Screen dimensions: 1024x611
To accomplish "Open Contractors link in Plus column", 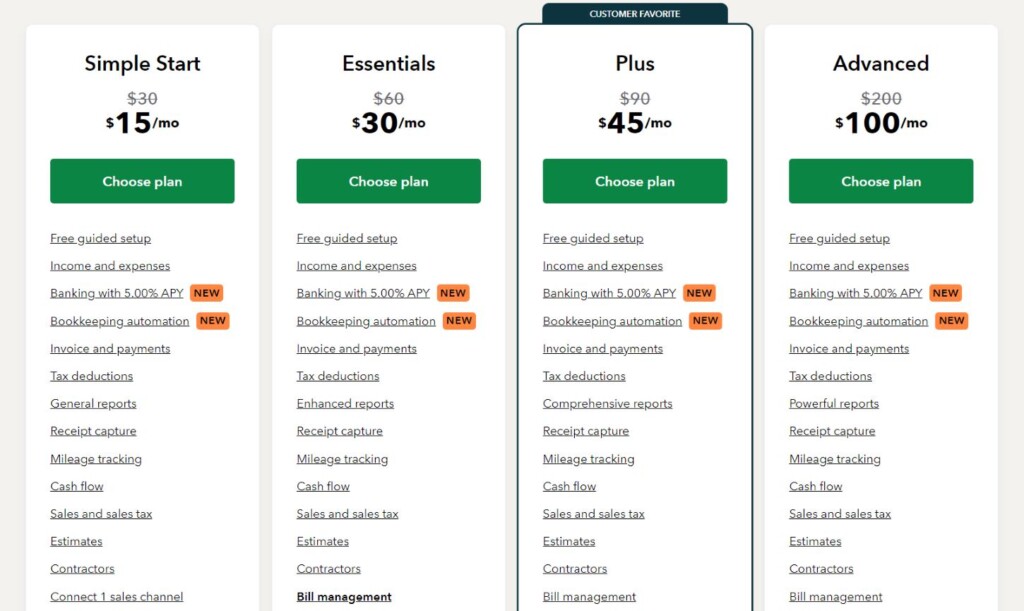I will click(574, 568).
